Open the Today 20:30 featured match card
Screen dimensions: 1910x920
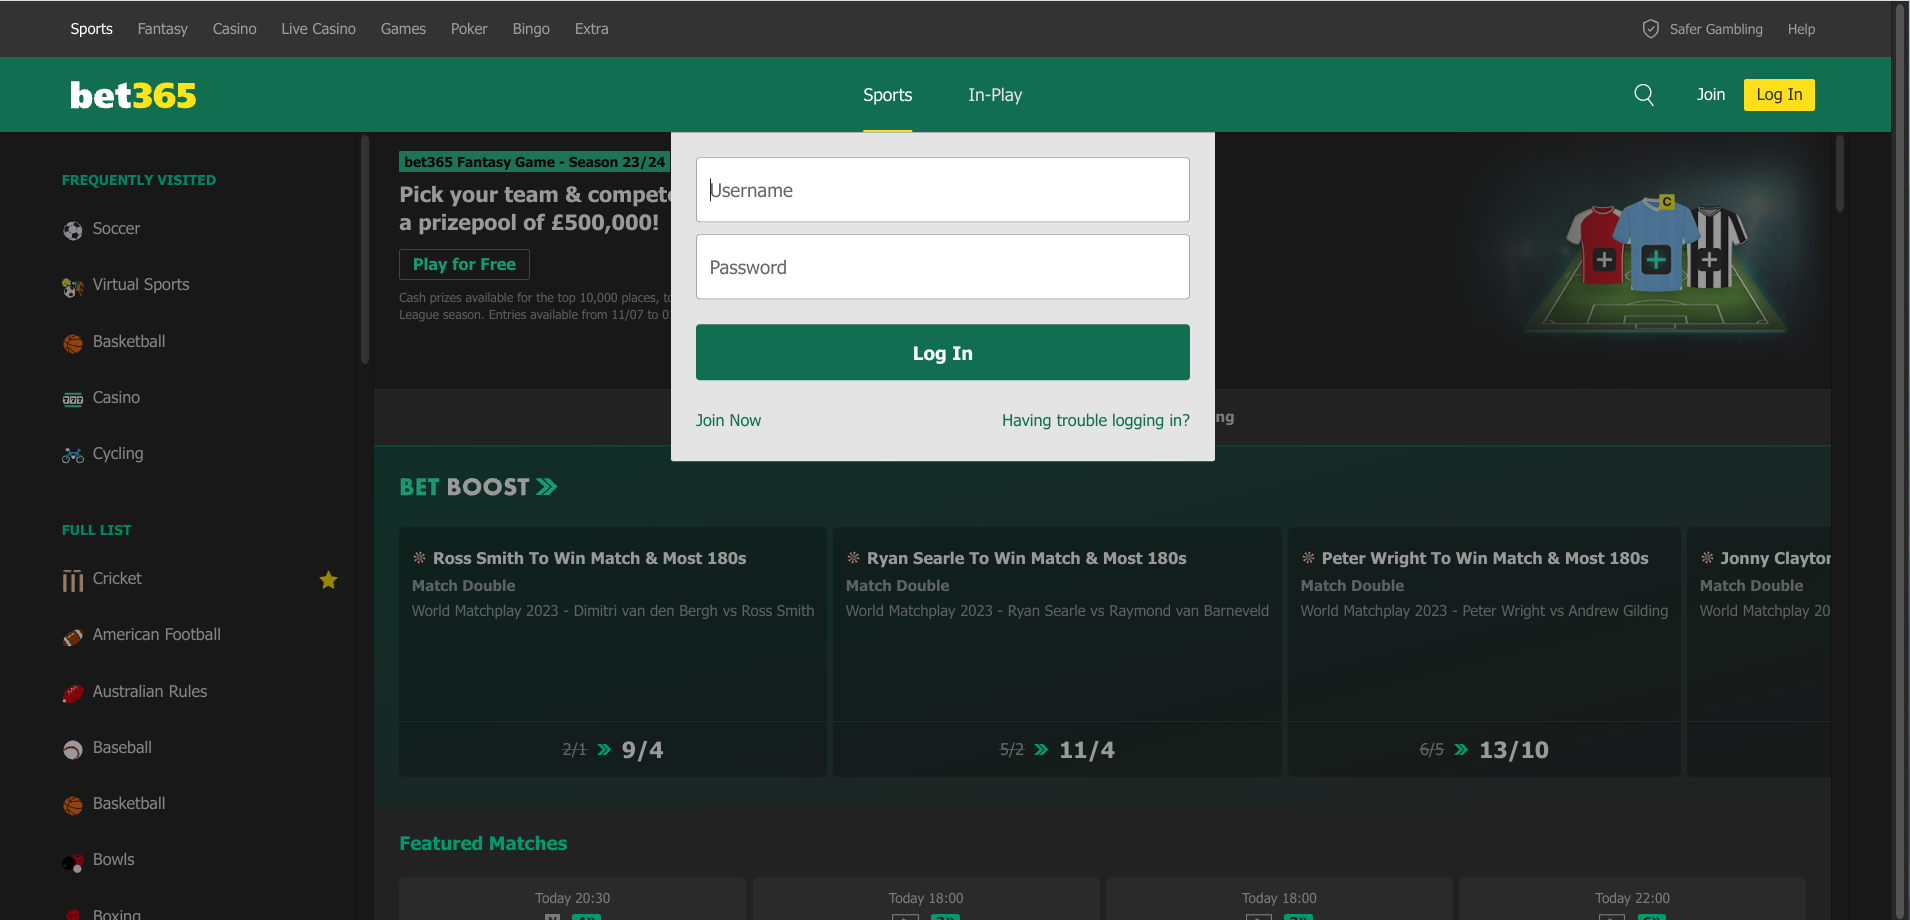pos(572,899)
